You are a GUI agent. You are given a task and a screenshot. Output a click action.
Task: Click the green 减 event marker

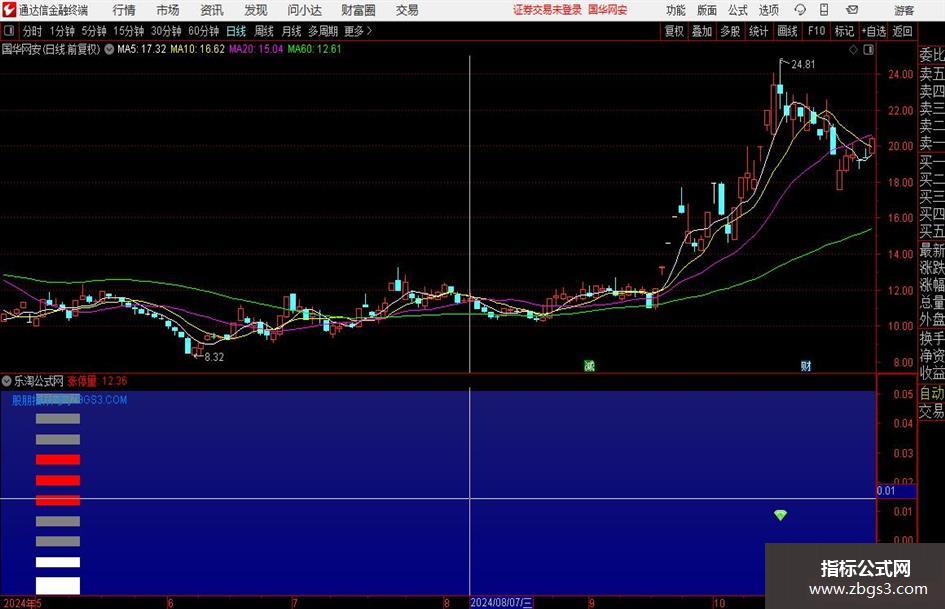[x=589, y=365]
